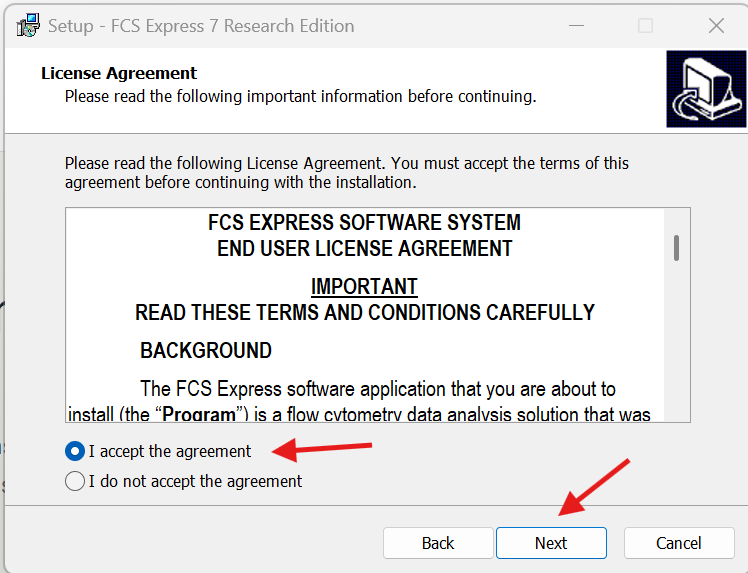Select the 'I do not accept the agreement' radio button
The image size is (748, 573).
tap(75, 481)
